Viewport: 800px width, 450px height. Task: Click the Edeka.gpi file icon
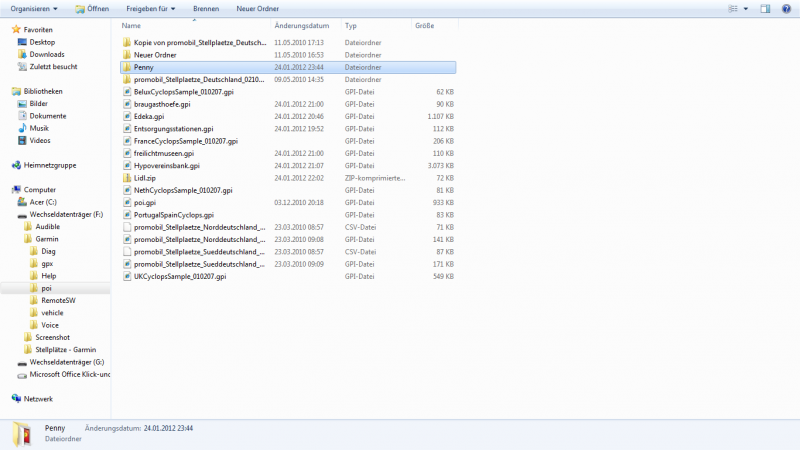click(x=126, y=116)
